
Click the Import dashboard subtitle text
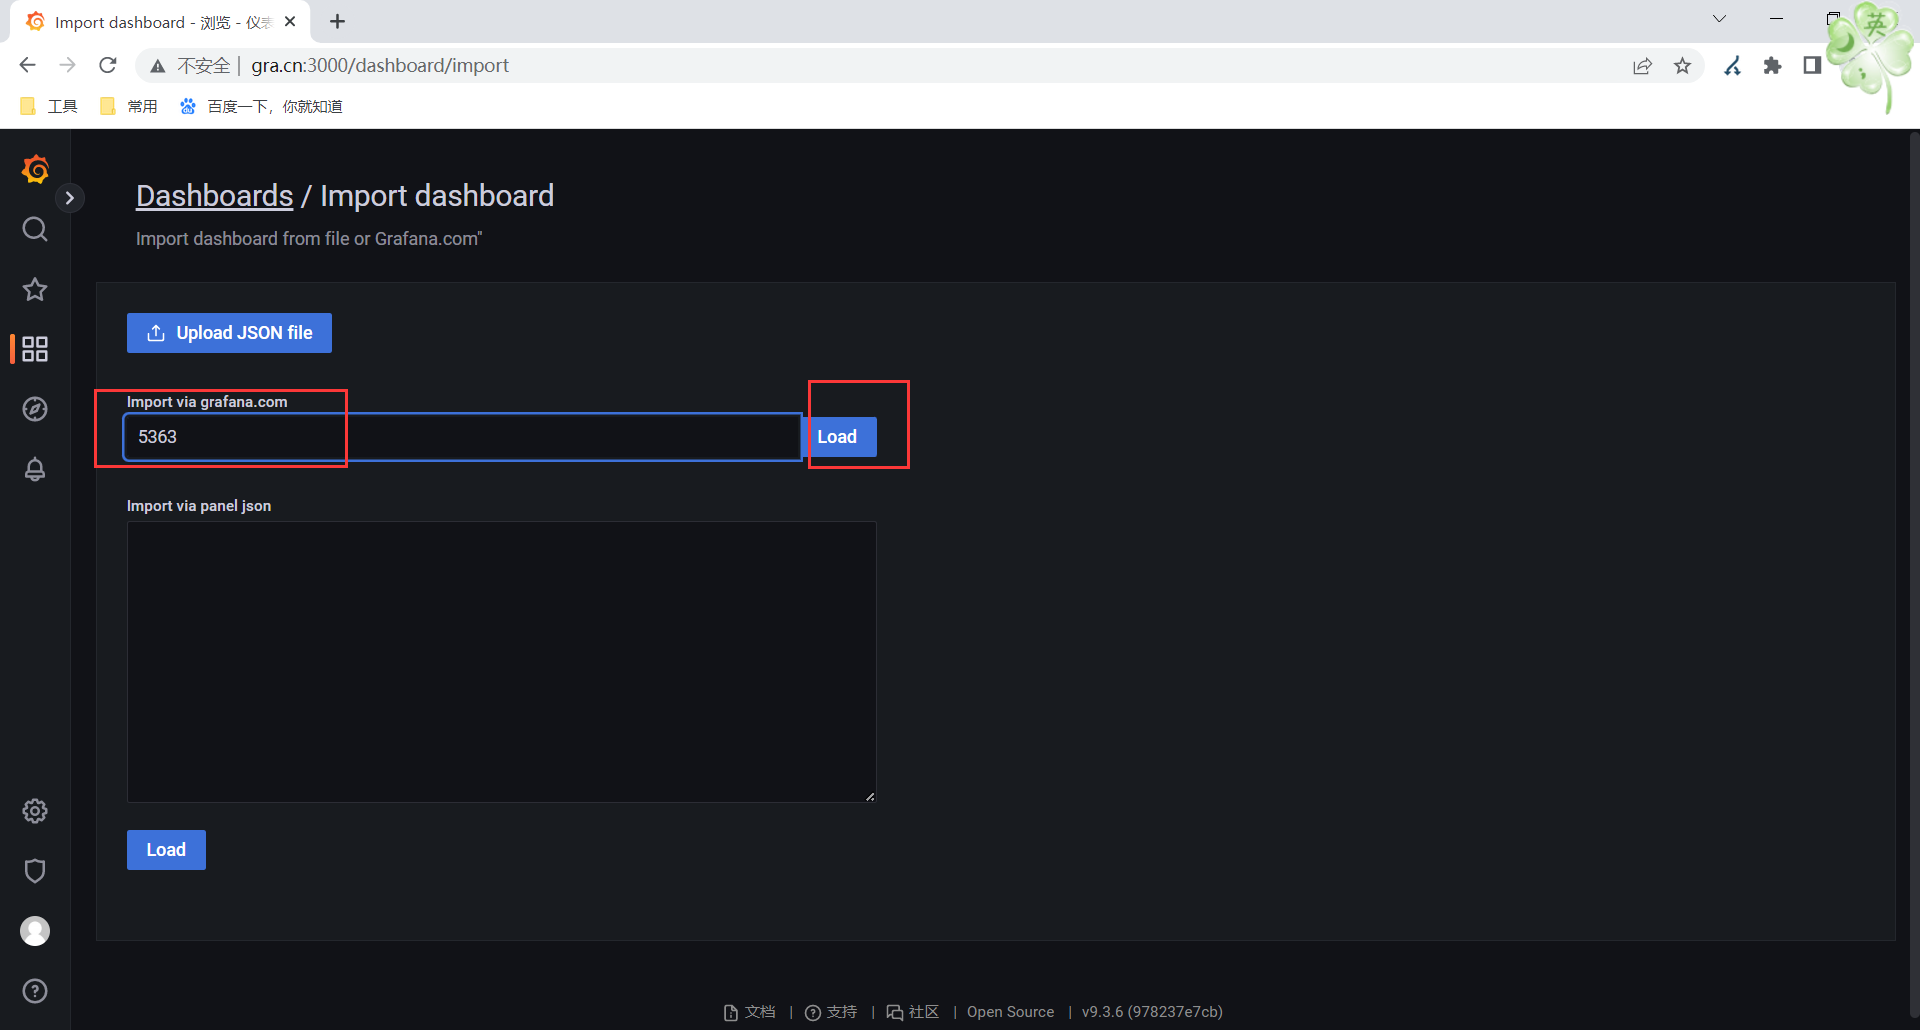pos(309,239)
